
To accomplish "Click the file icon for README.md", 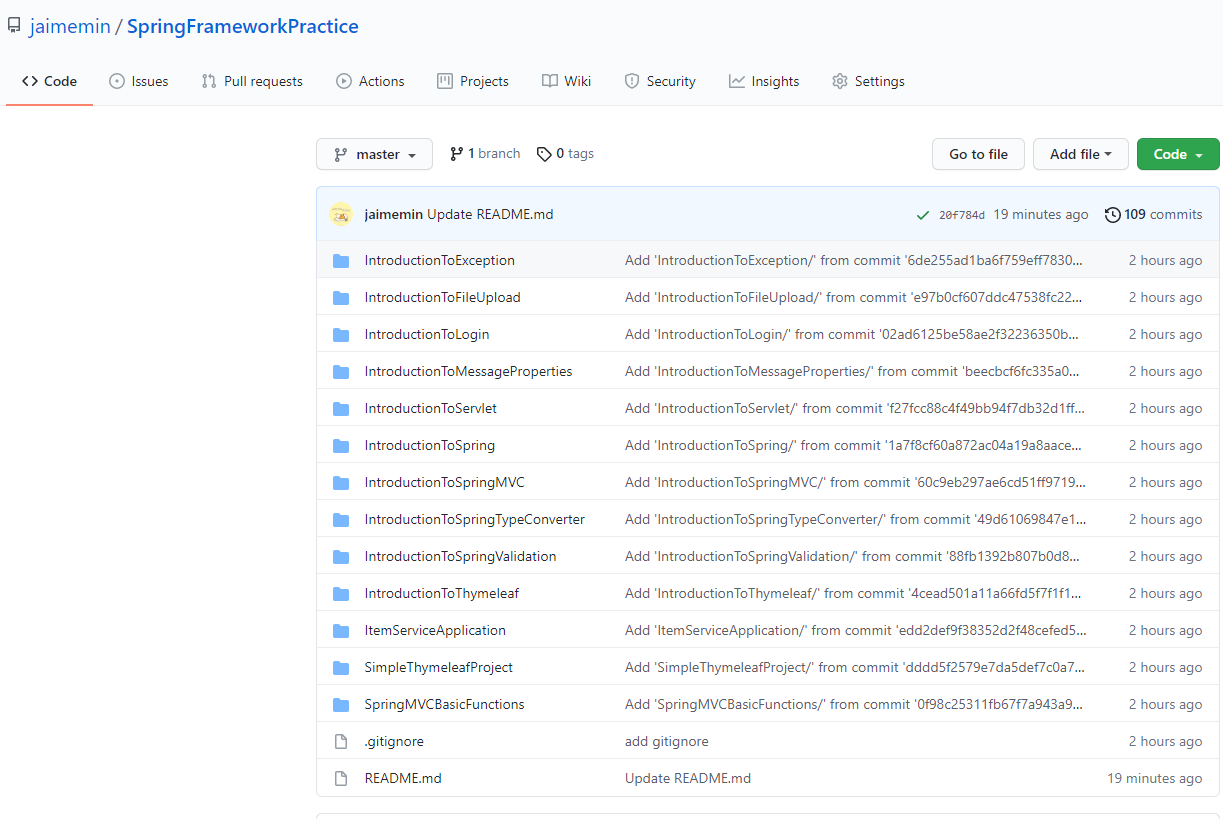I will point(341,779).
